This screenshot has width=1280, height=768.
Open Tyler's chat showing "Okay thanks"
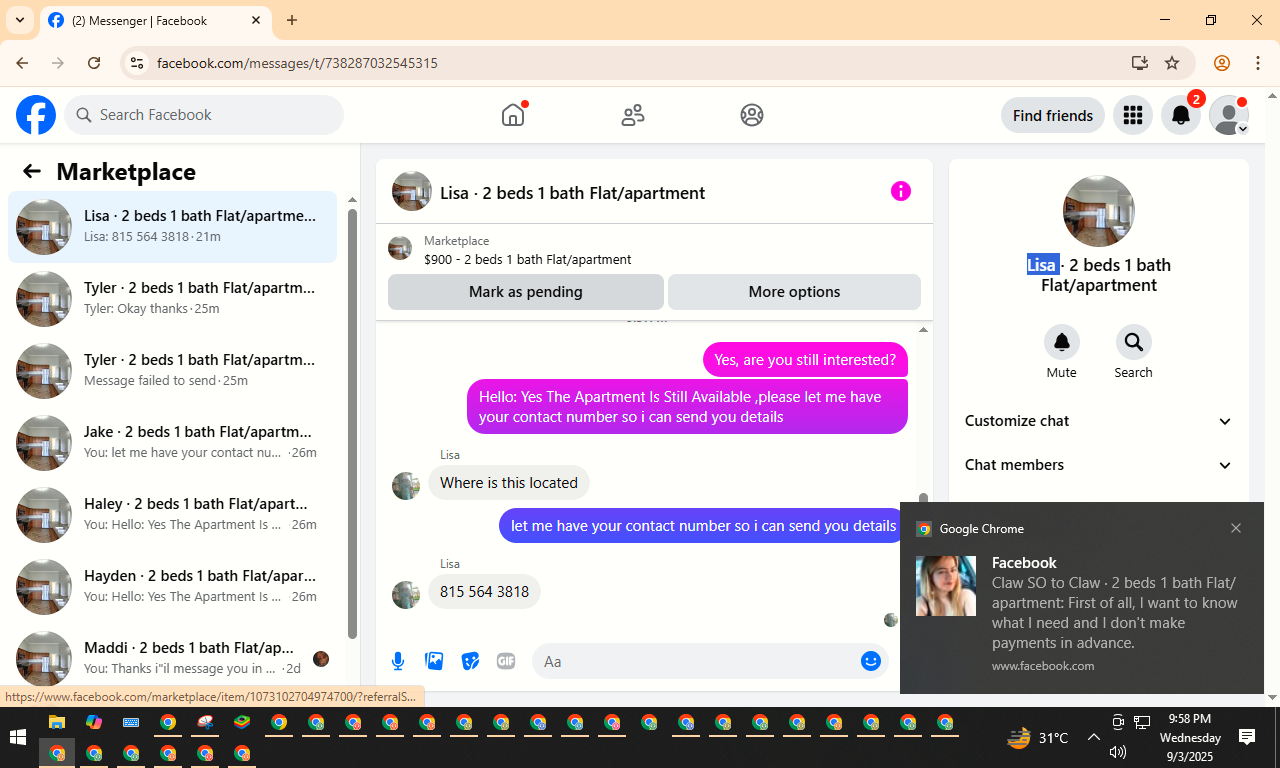point(173,299)
